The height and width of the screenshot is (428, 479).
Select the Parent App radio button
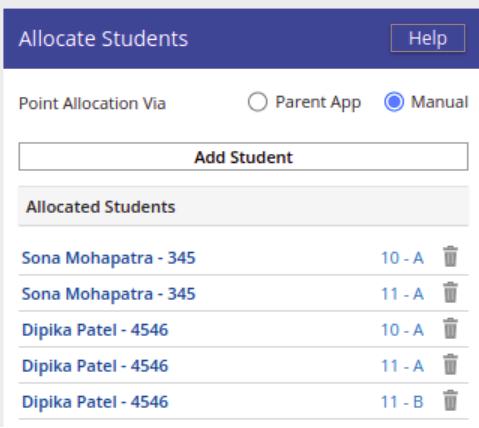[x=258, y=102]
